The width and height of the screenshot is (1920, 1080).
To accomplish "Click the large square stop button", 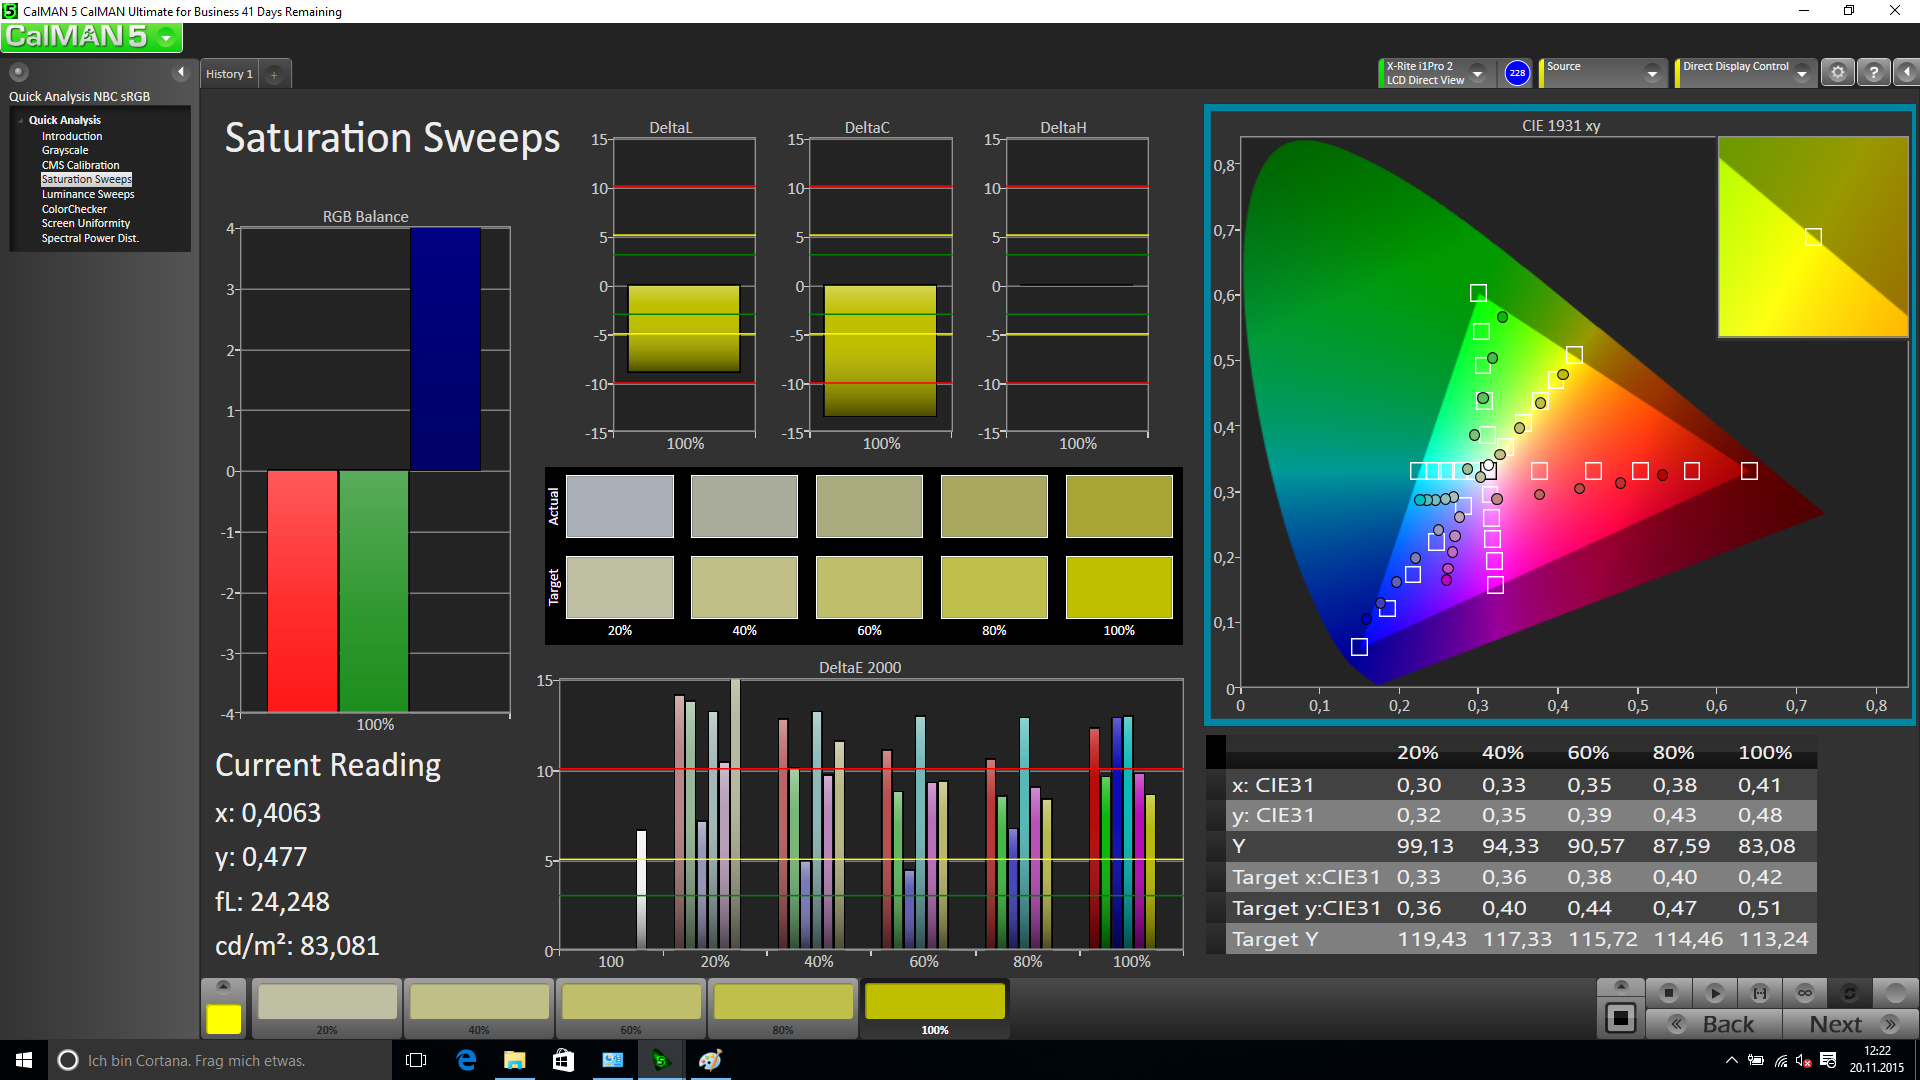I will click(x=1620, y=1019).
